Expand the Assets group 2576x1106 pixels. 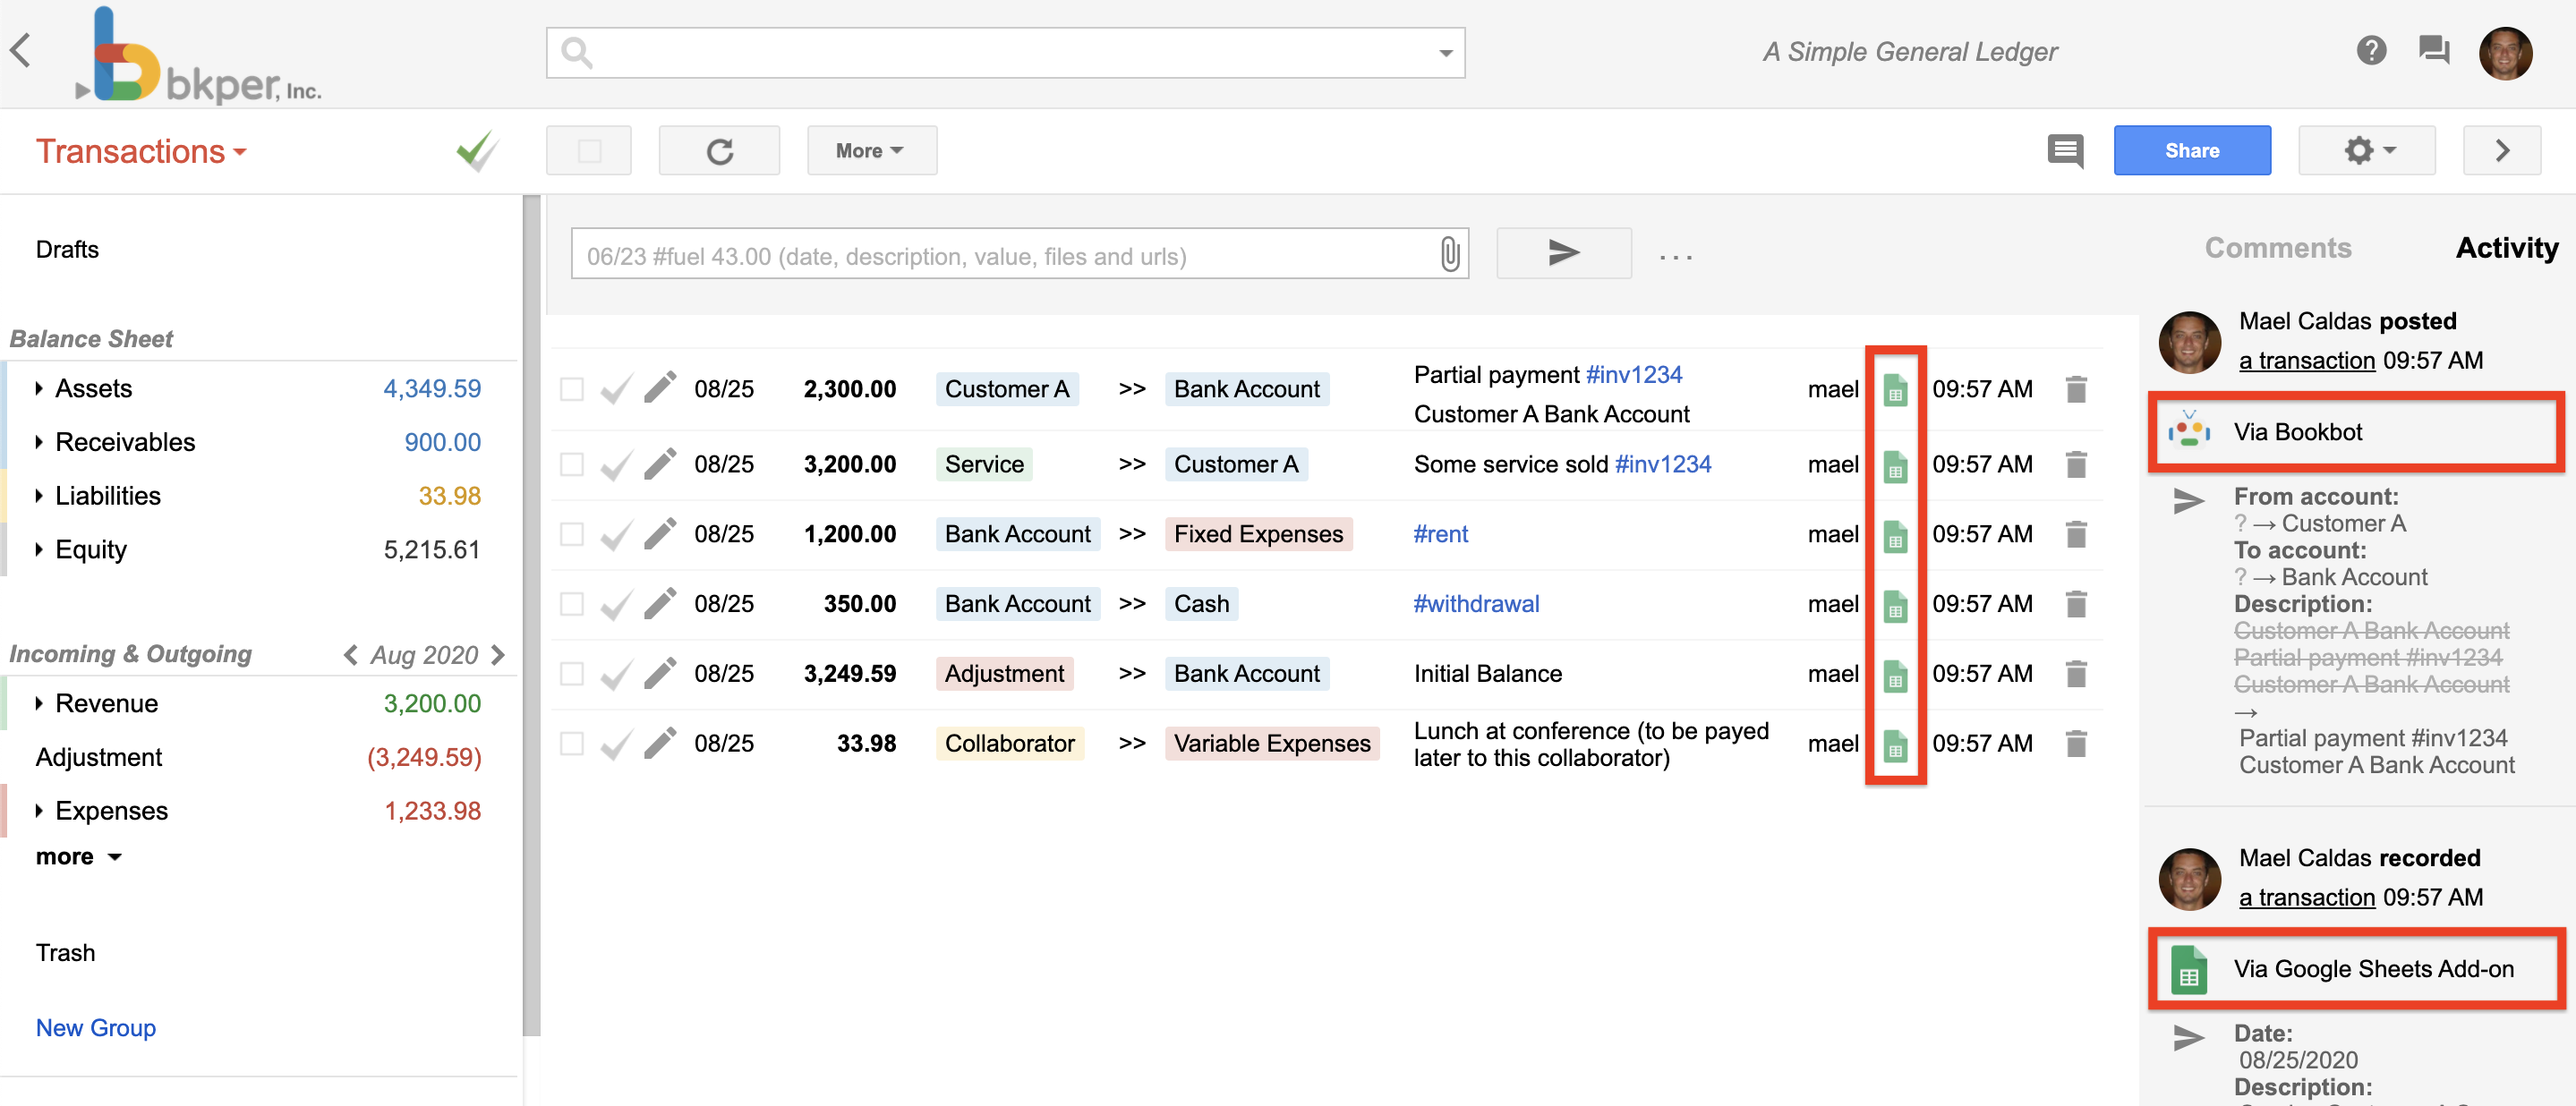click(x=39, y=388)
